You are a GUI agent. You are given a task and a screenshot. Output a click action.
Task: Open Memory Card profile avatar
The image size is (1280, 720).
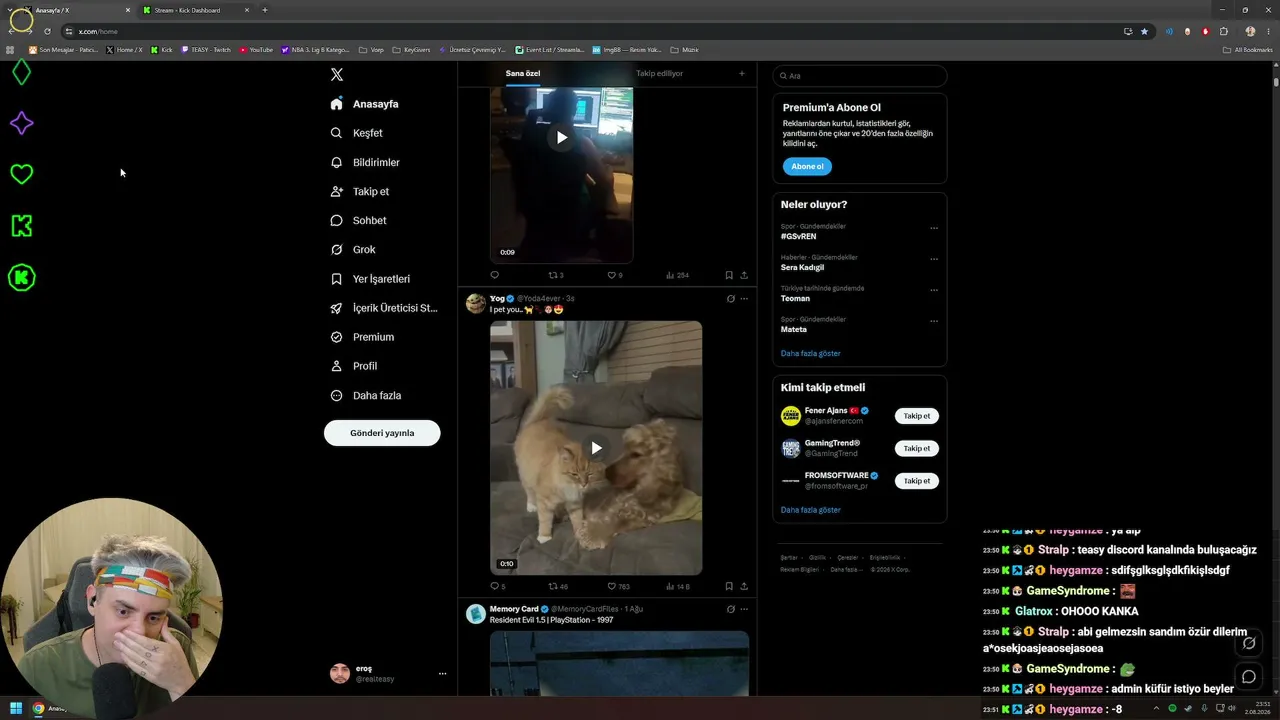click(476, 614)
